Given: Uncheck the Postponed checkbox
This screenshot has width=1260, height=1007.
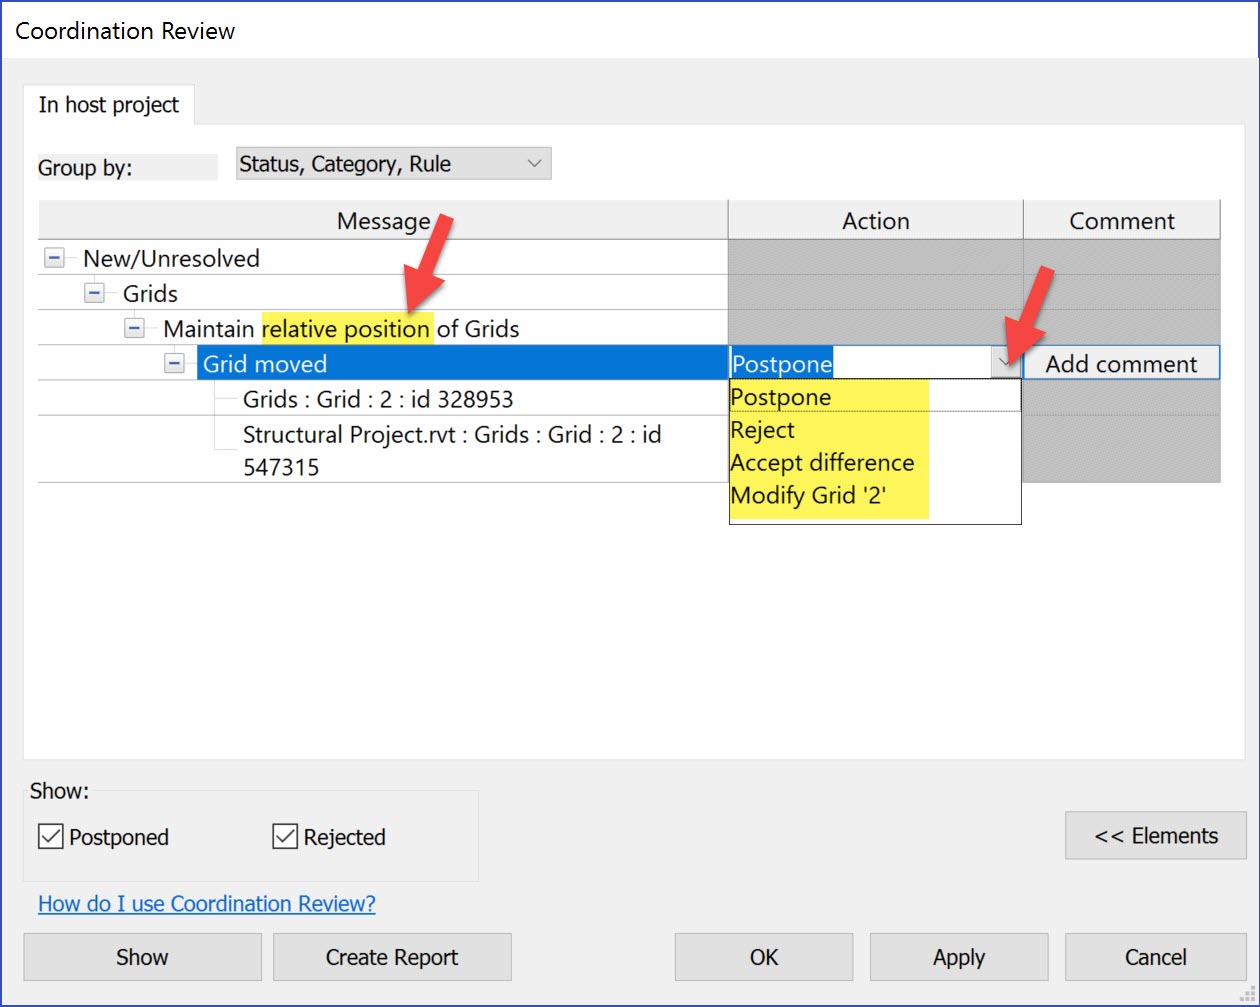Looking at the screenshot, I should 50,836.
